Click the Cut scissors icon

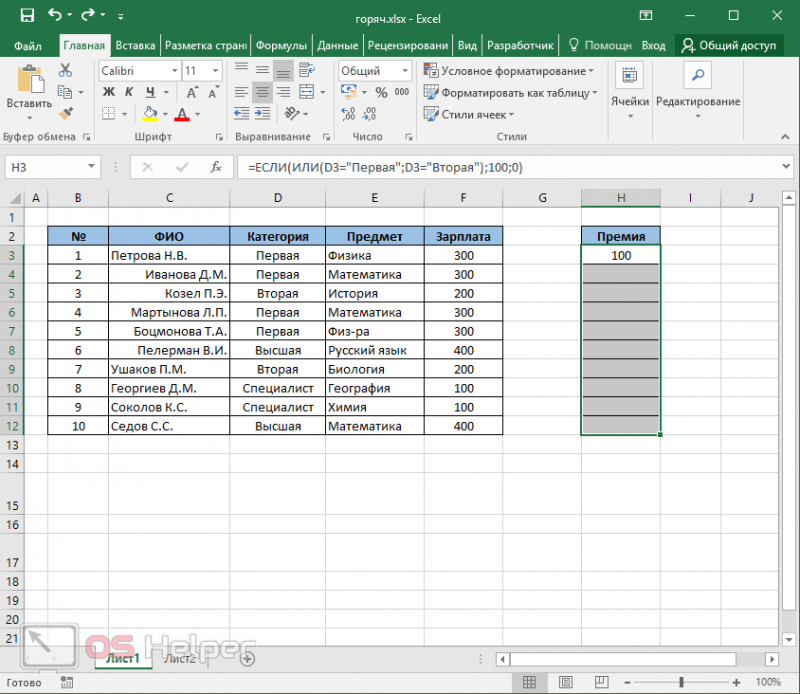(x=65, y=70)
